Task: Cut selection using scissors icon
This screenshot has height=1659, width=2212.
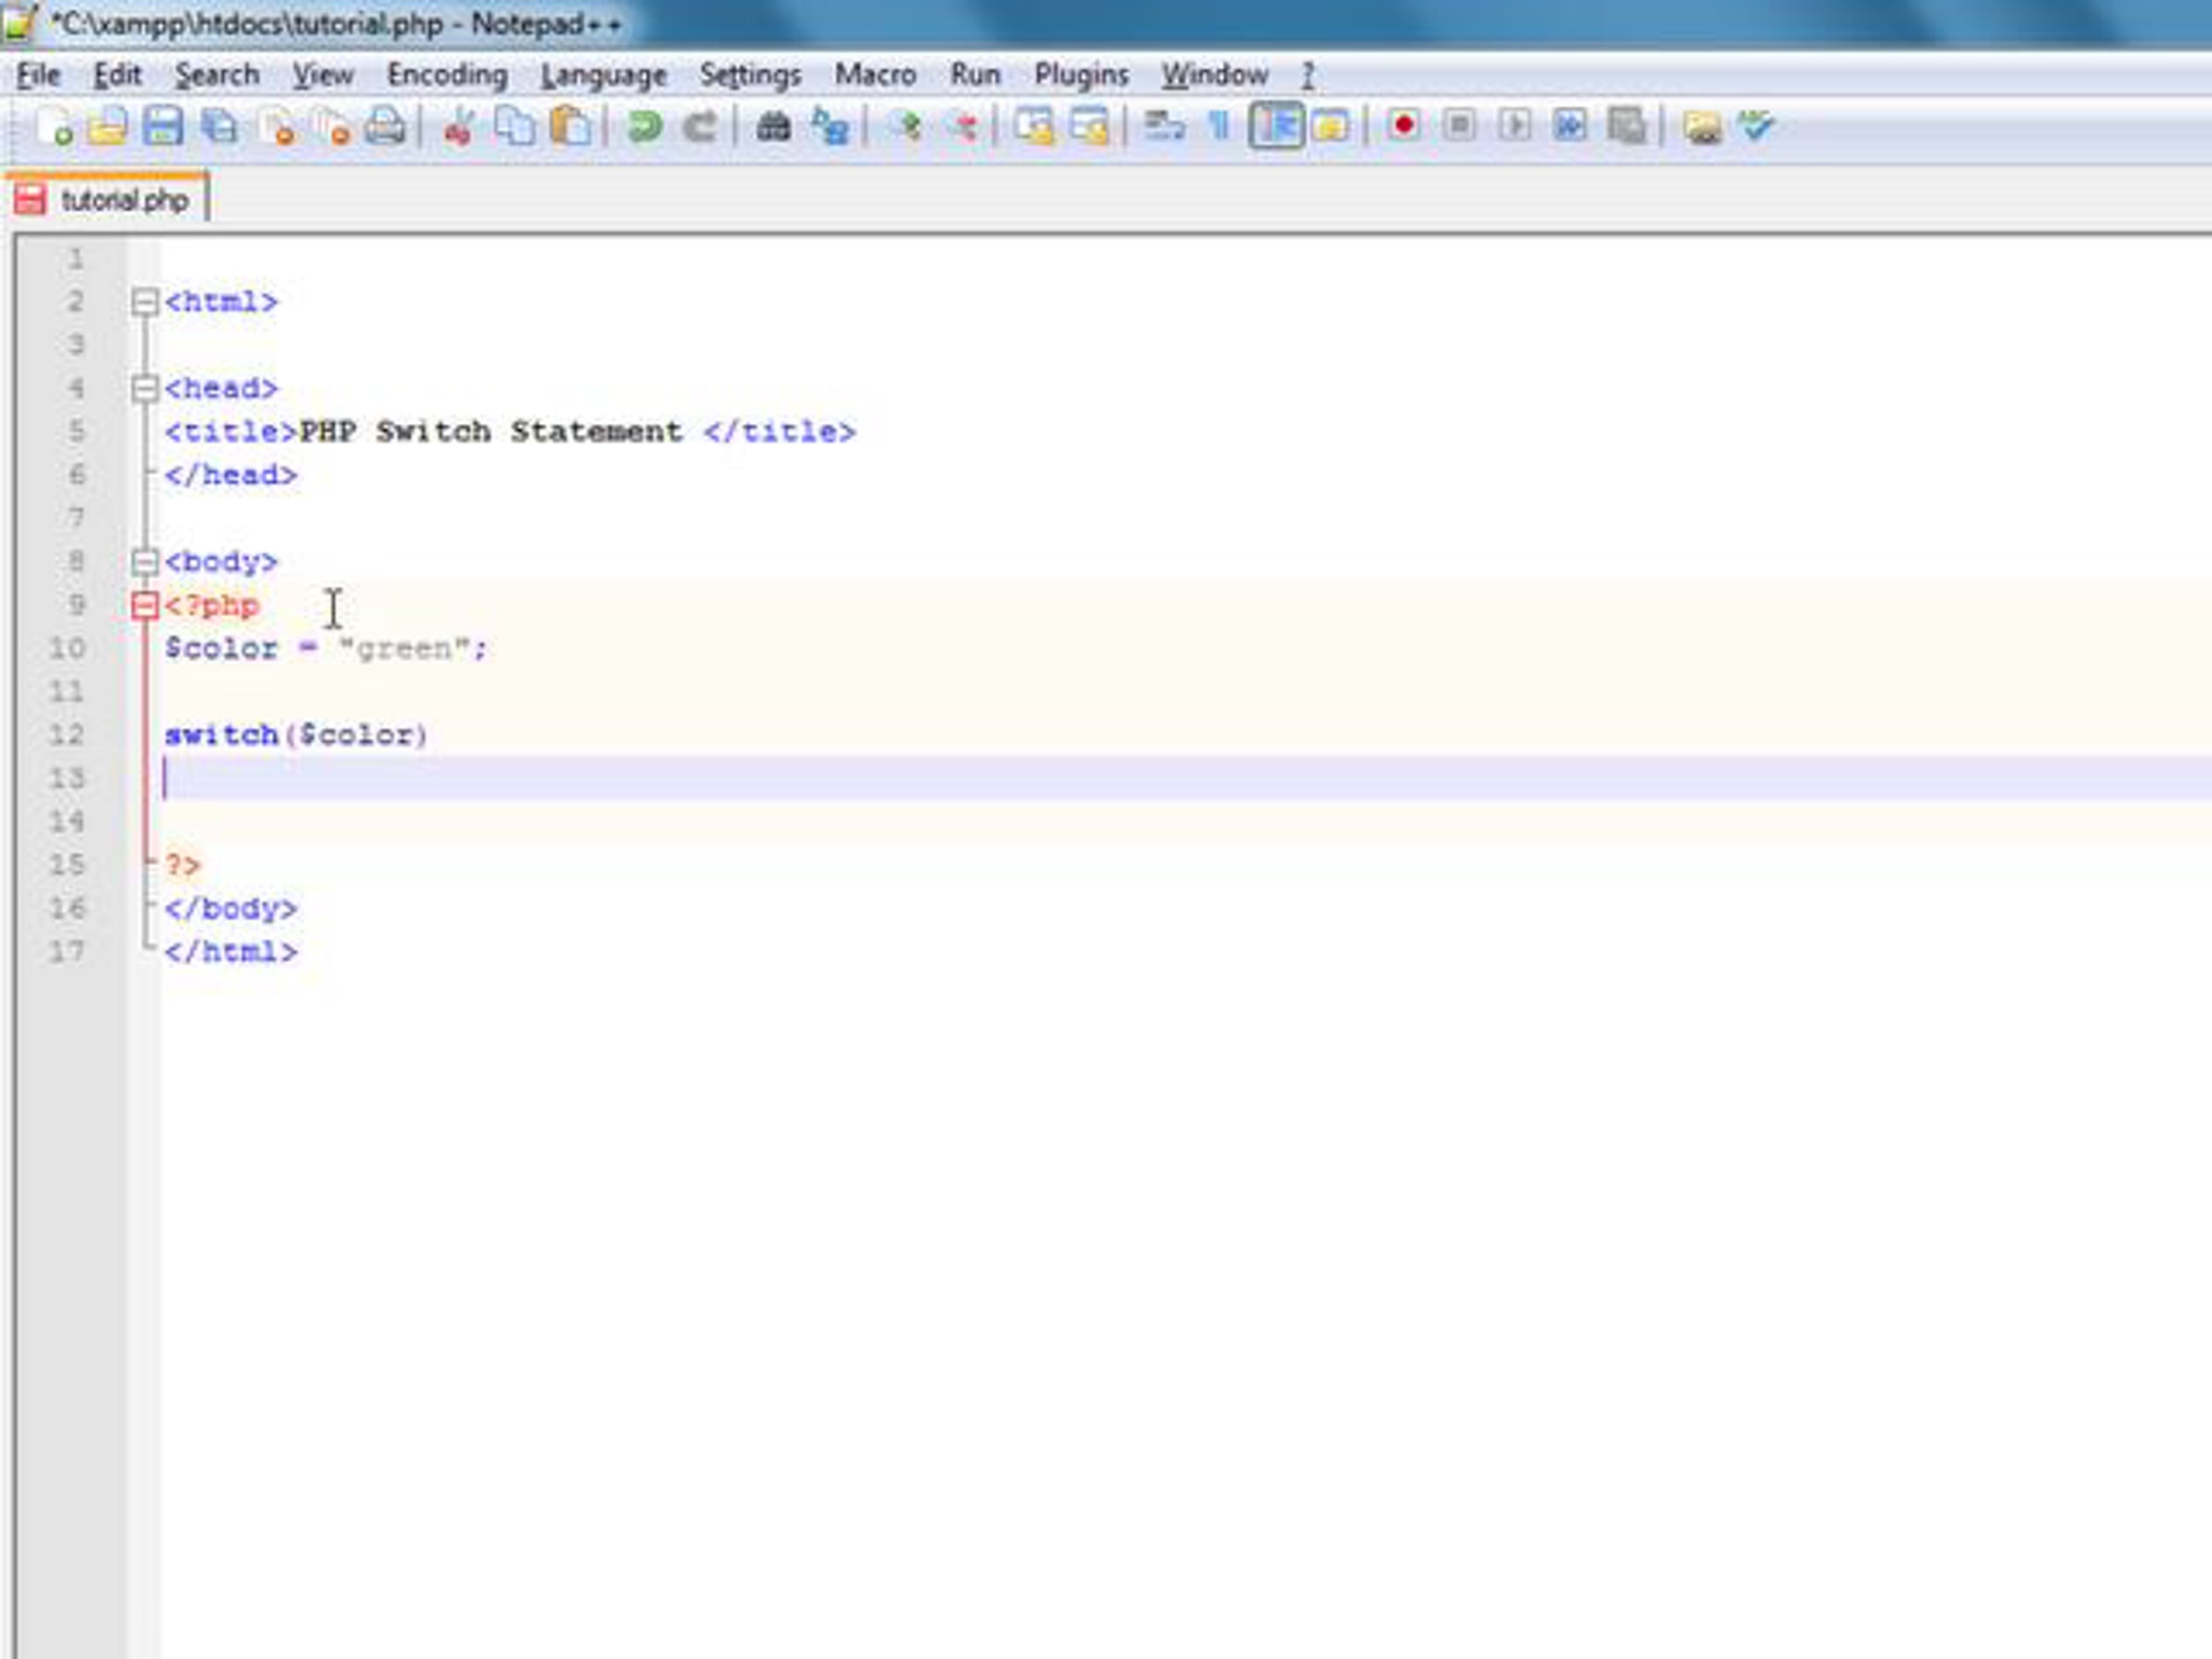Action: [x=459, y=127]
